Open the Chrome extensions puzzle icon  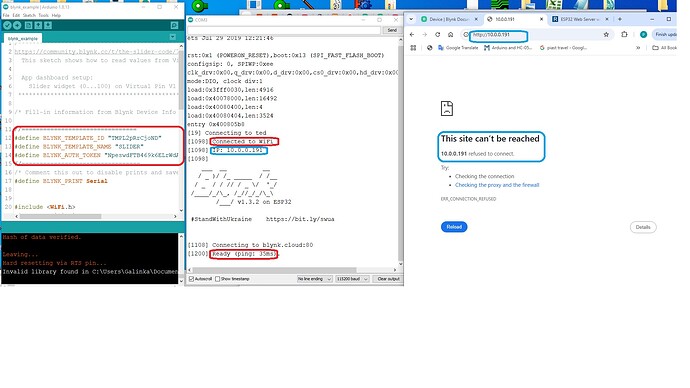(624, 34)
